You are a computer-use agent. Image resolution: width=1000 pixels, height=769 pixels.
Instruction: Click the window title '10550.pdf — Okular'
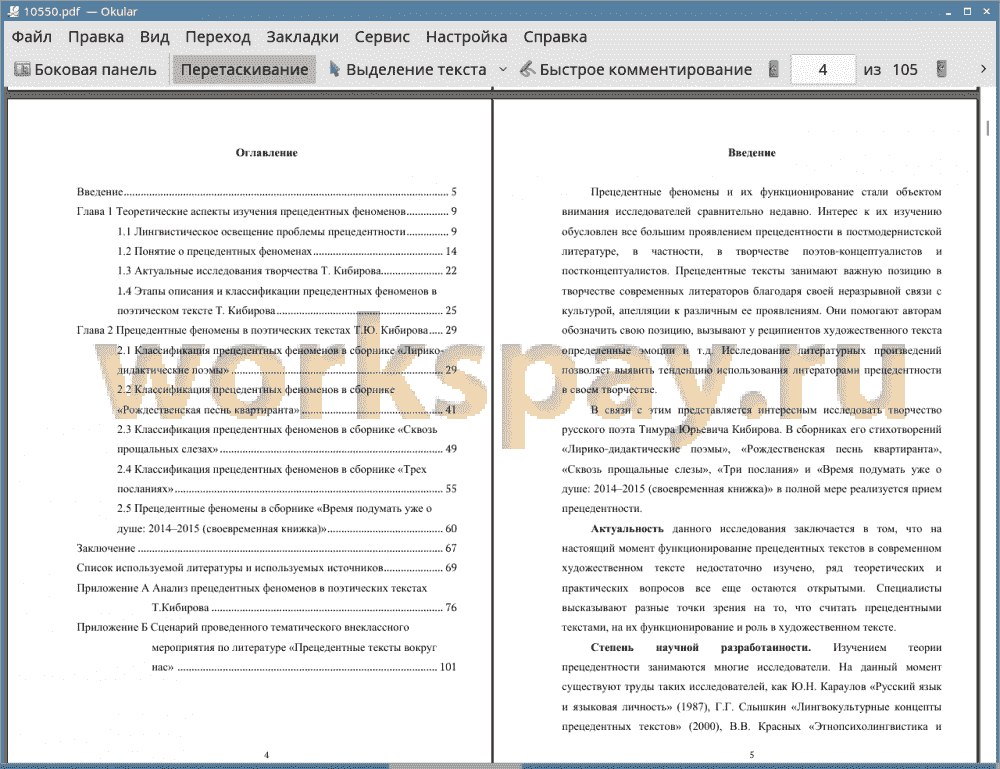80,11
